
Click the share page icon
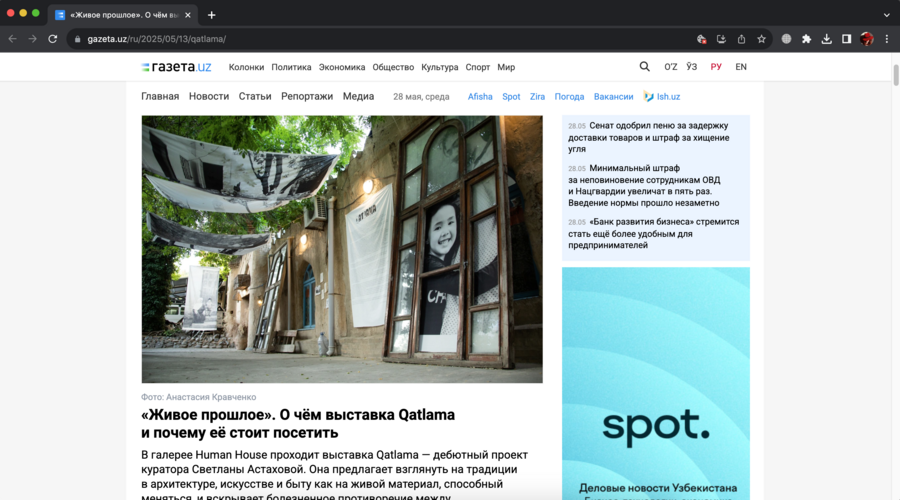click(x=742, y=39)
